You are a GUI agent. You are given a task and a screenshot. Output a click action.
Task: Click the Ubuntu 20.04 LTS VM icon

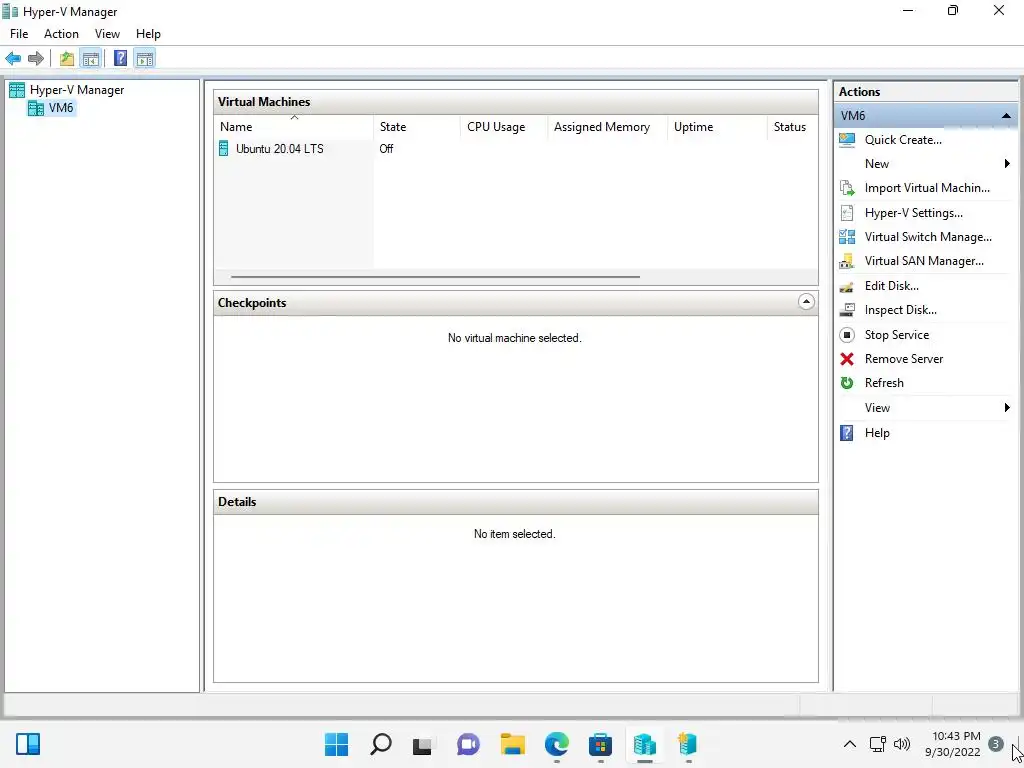coord(223,149)
